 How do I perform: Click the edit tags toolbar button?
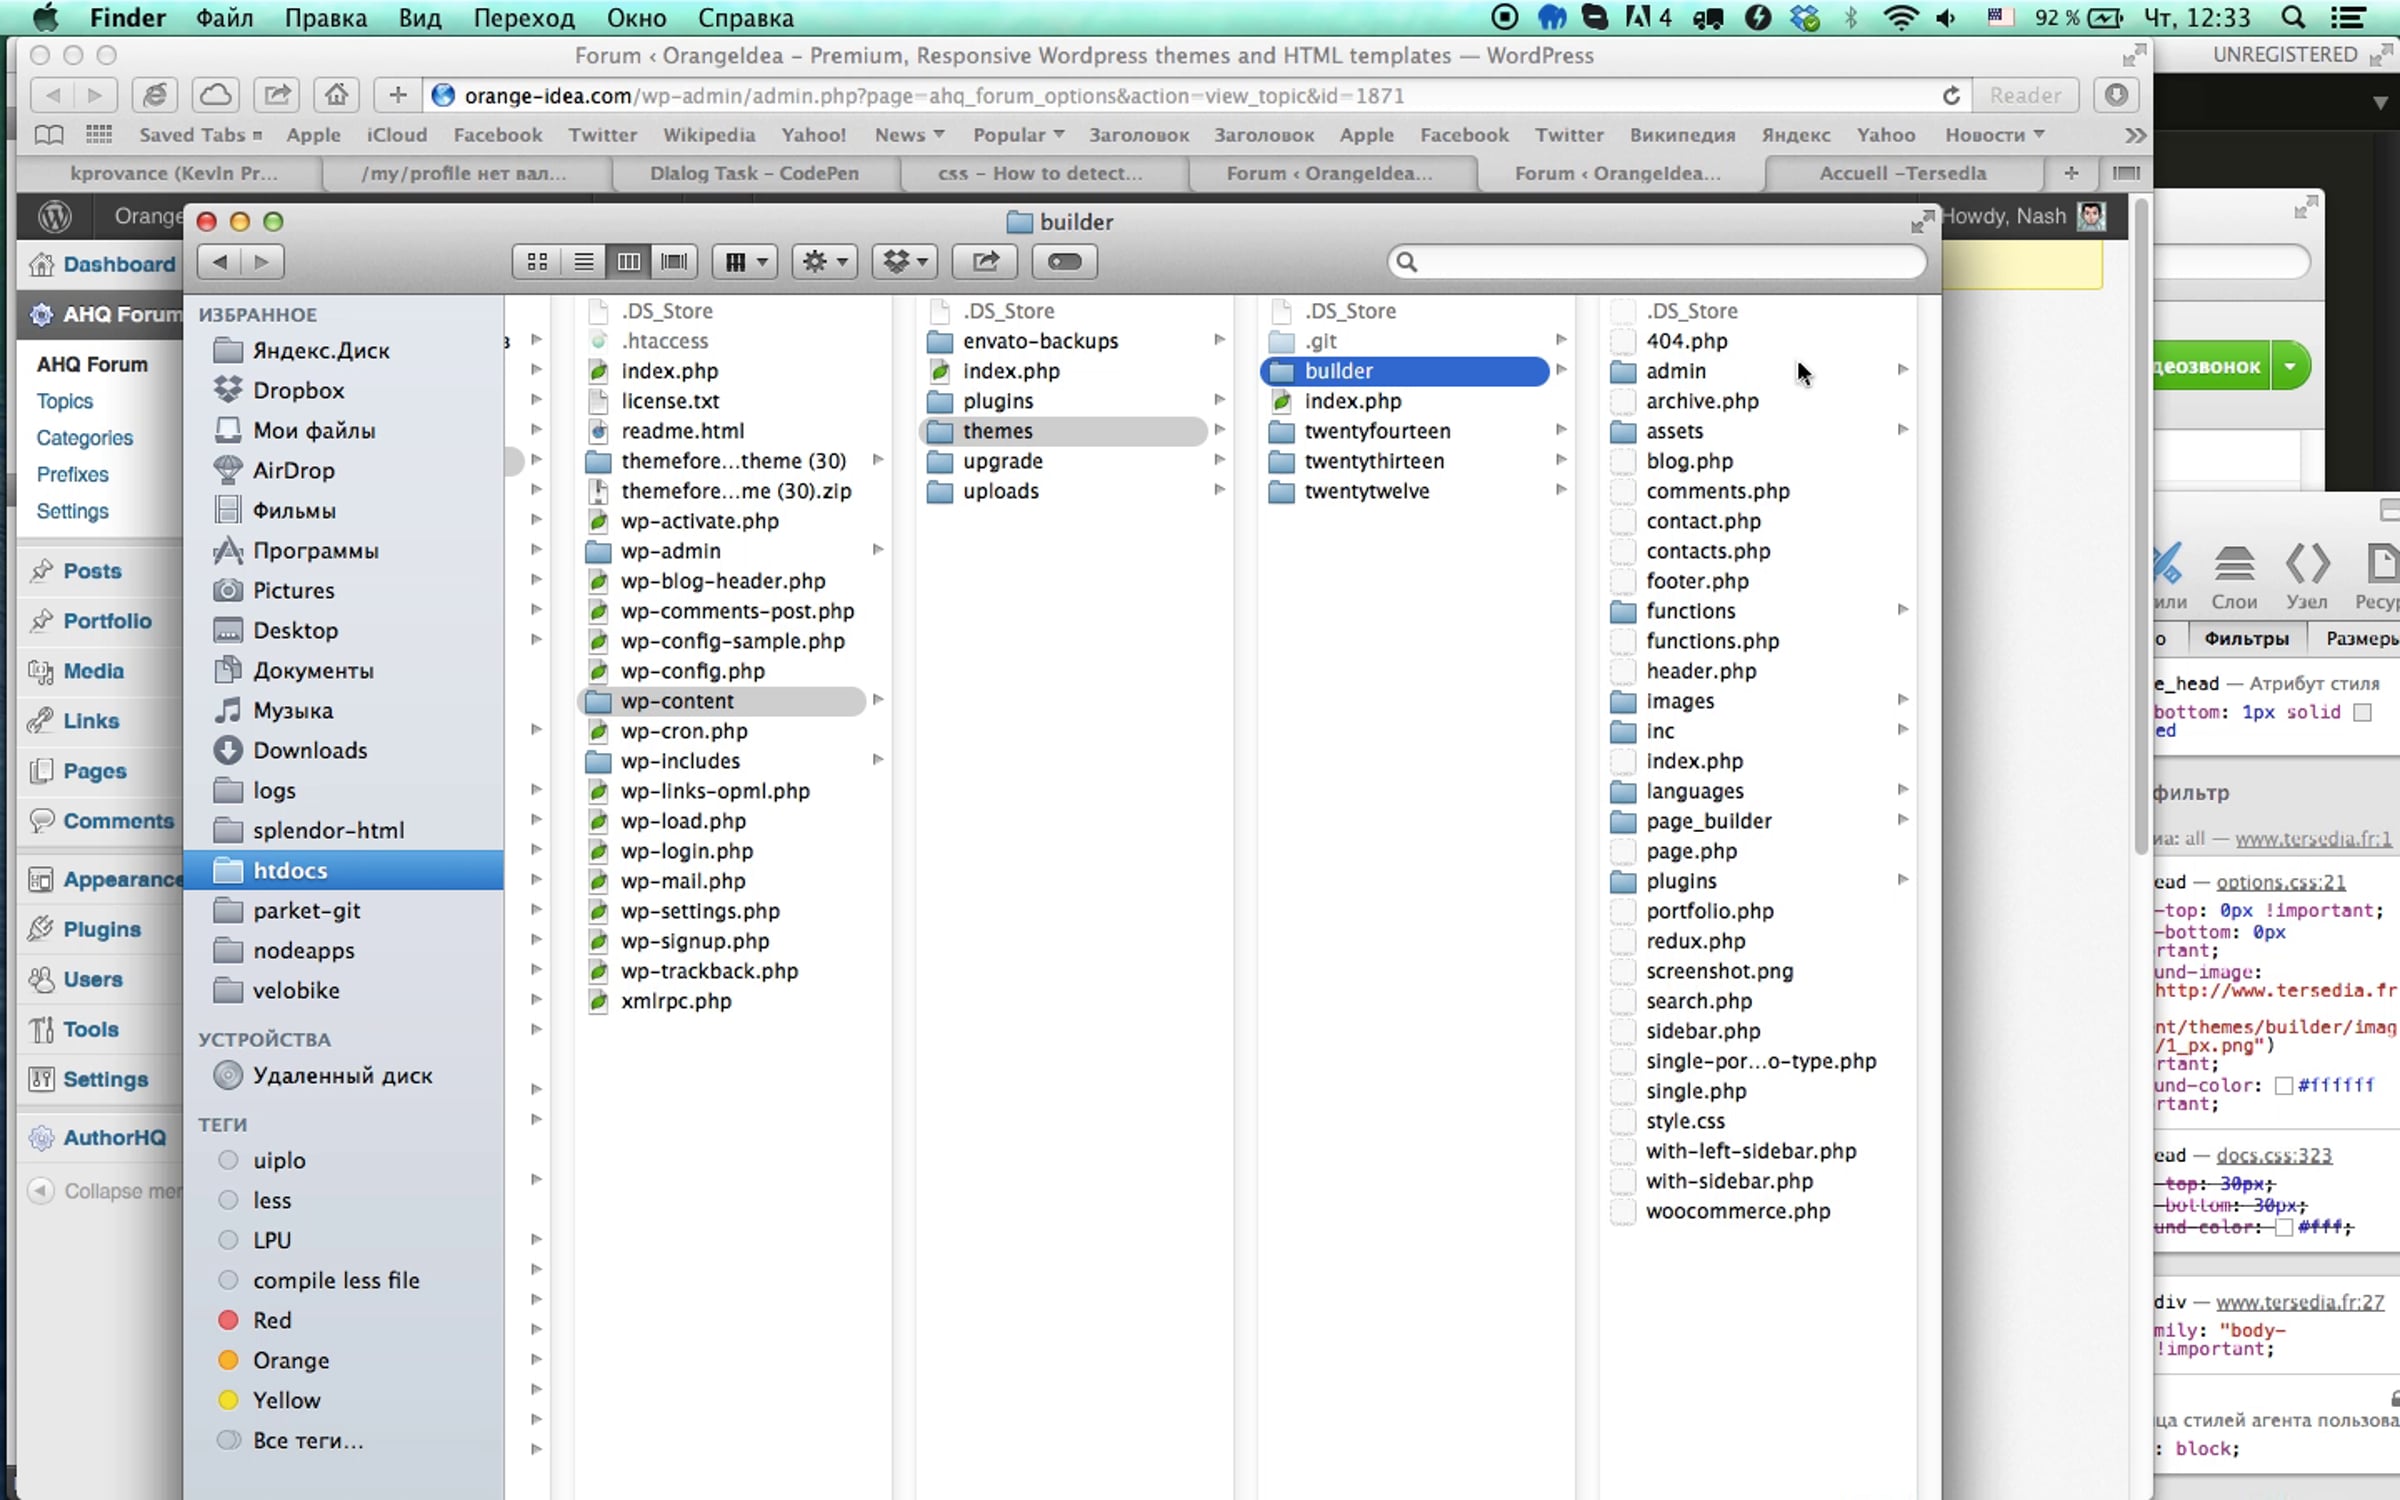tap(1064, 262)
